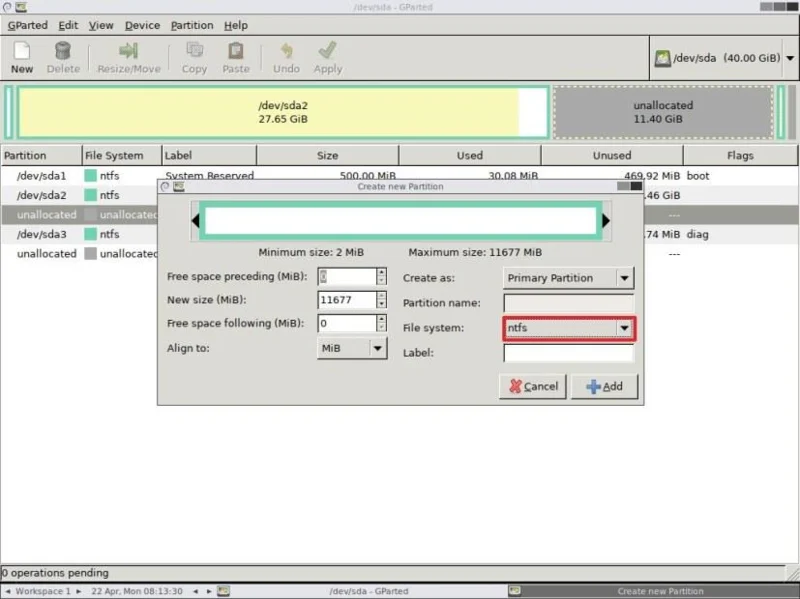Open the Edit menu
The height and width of the screenshot is (599, 800).
[x=68, y=25]
